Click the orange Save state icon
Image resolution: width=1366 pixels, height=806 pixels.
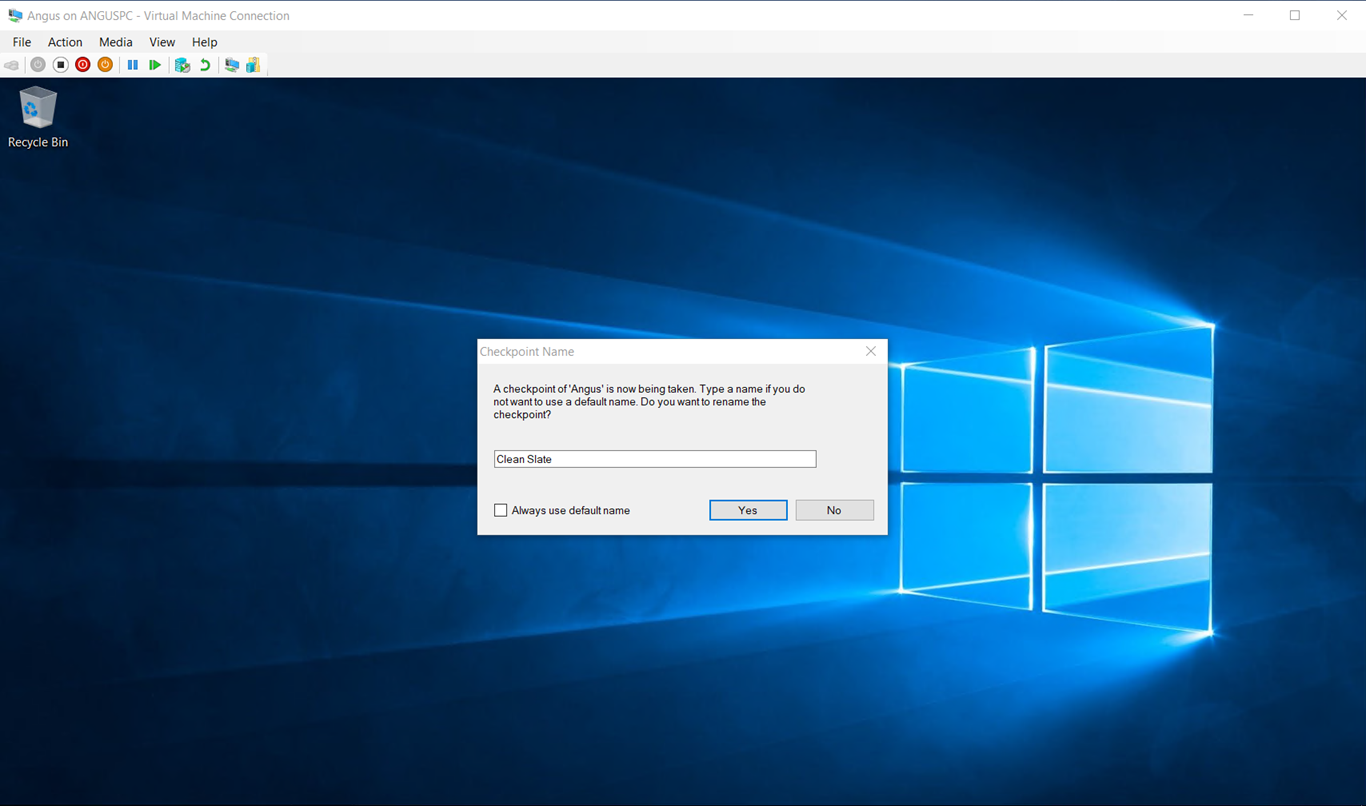pos(105,65)
